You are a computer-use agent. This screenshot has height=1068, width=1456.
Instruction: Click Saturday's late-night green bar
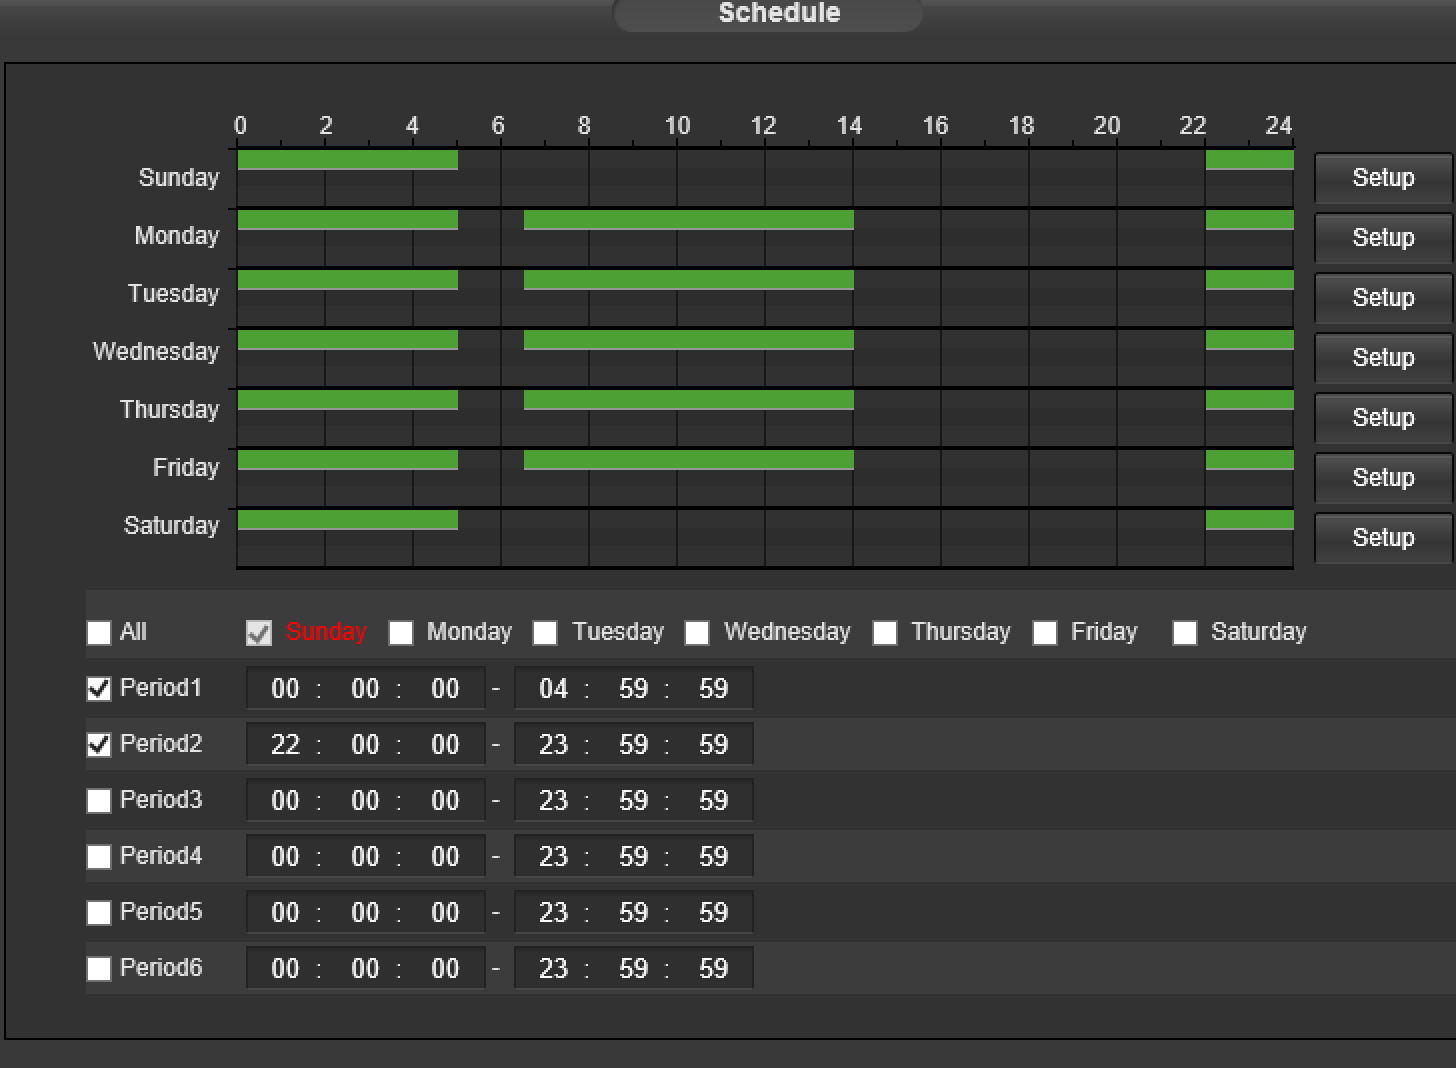(1250, 520)
